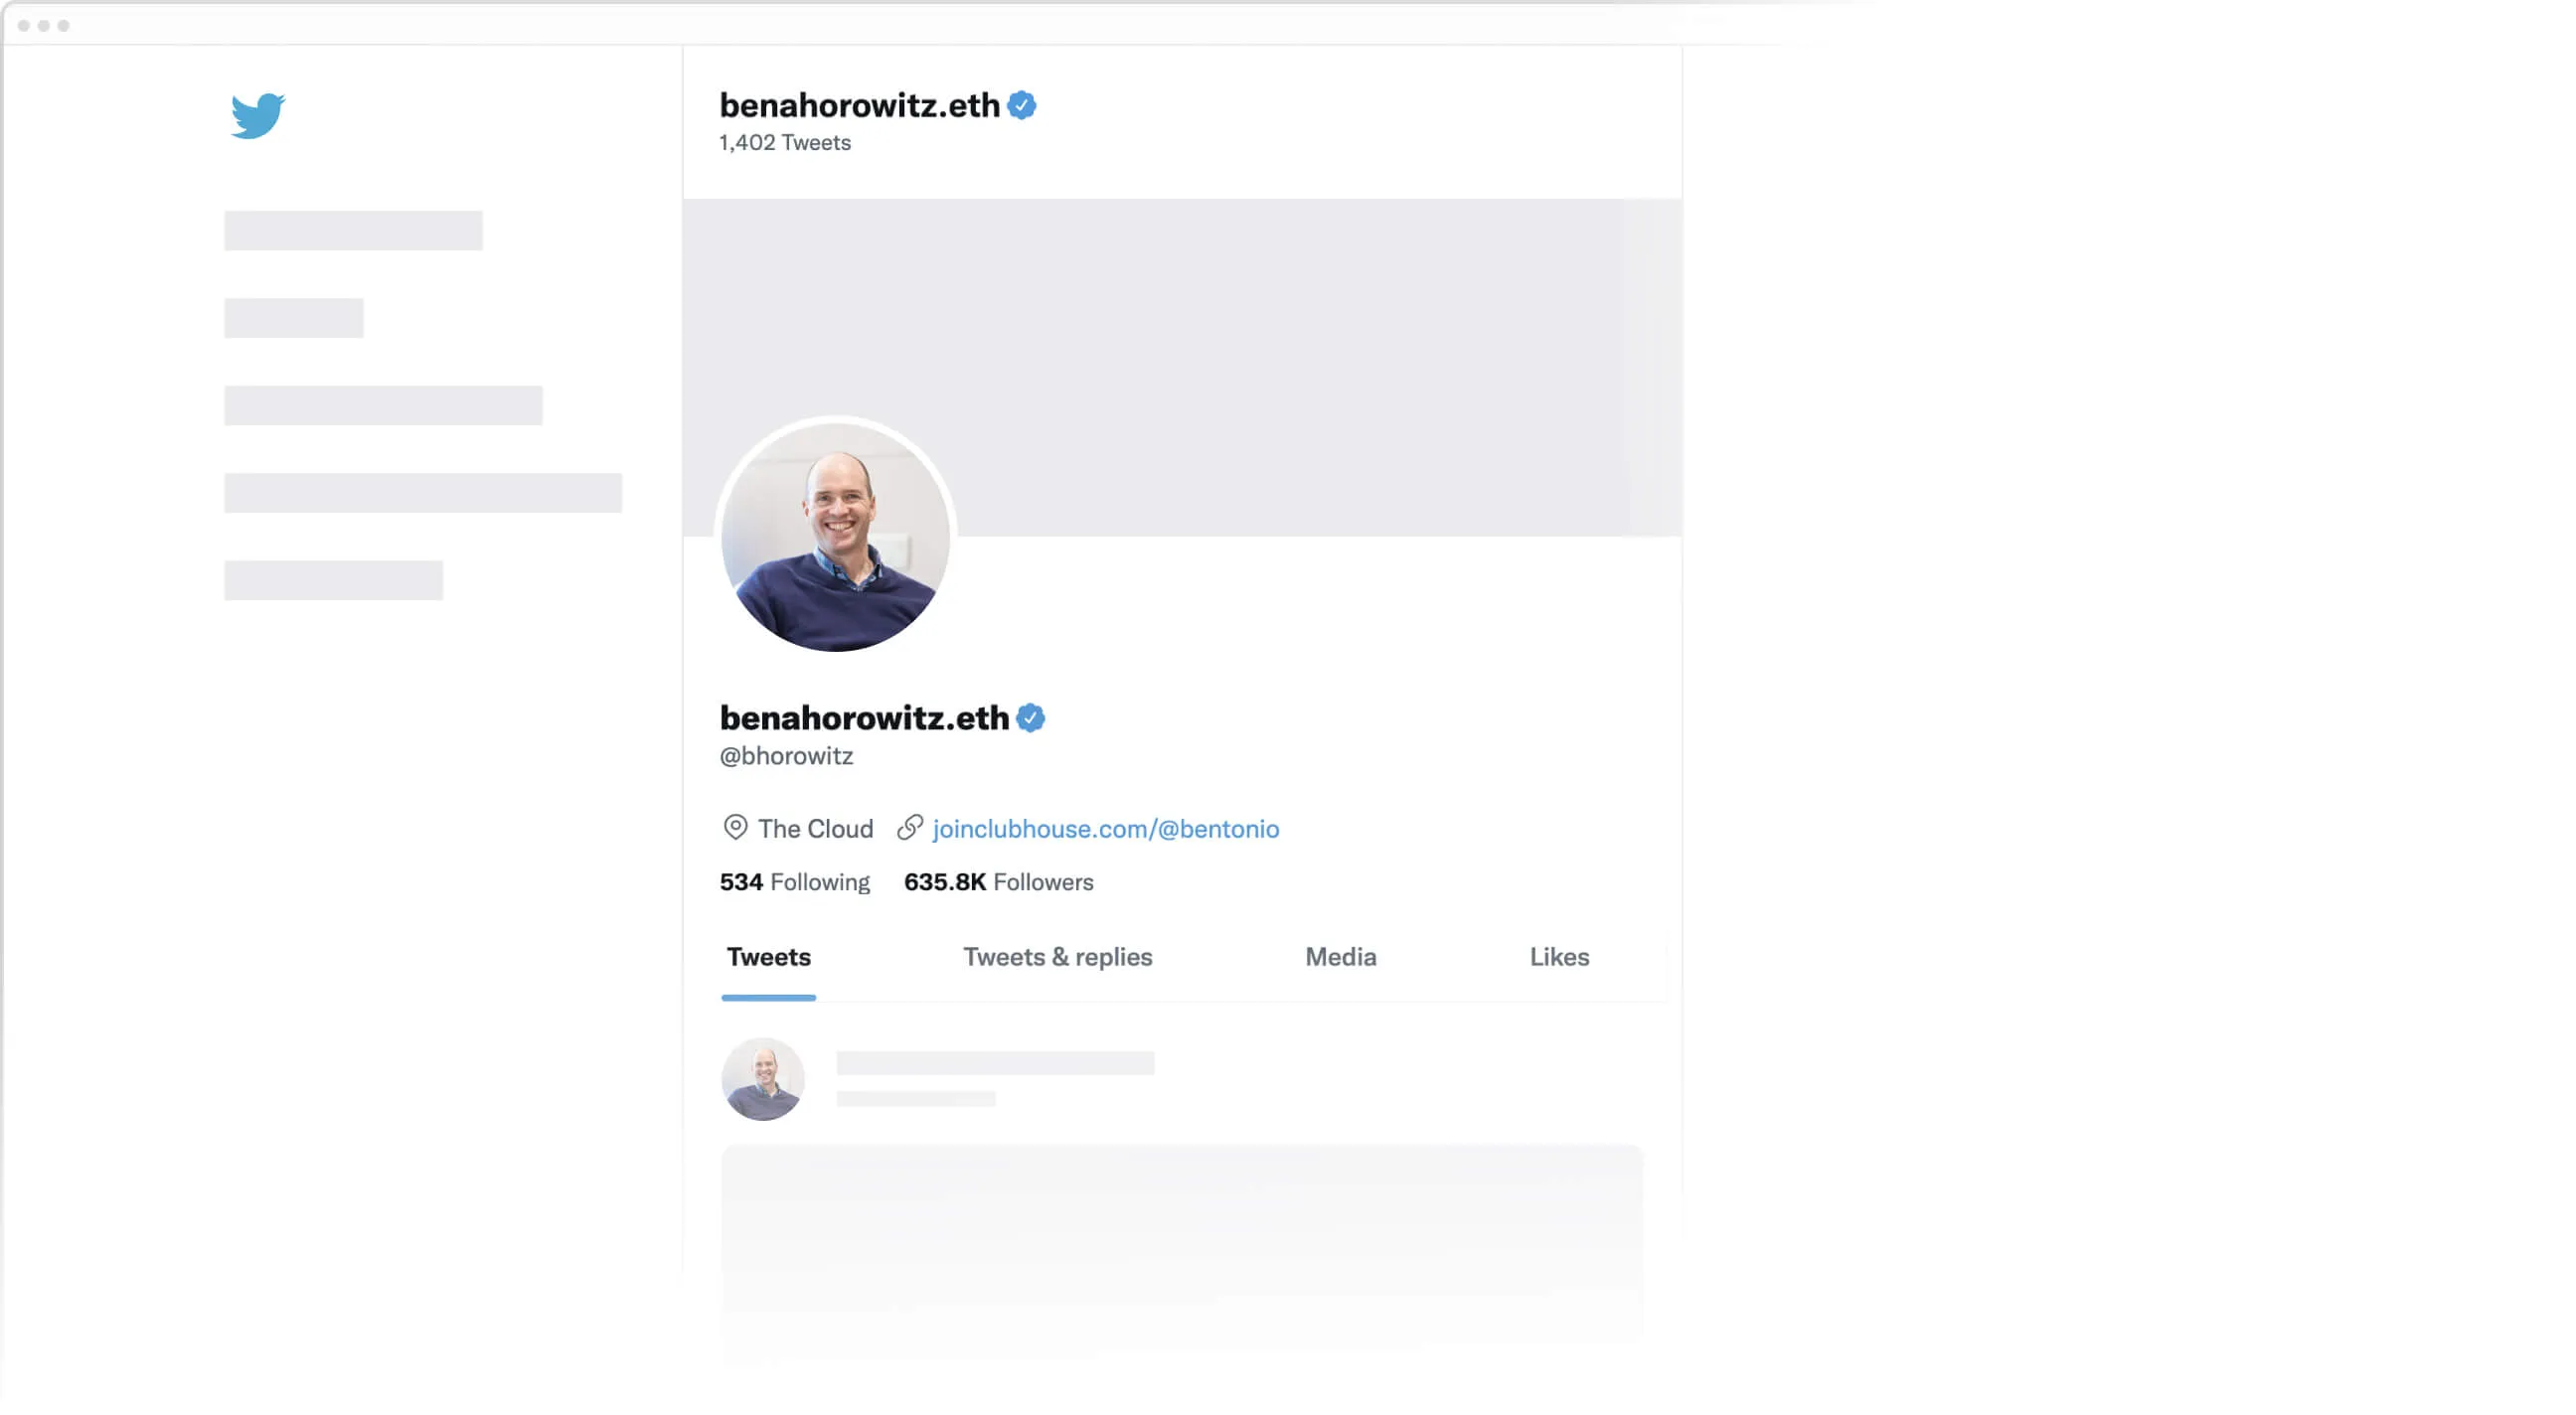Click the location pin icon
Viewport: 2576px width, 1415px height.
[735, 828]
